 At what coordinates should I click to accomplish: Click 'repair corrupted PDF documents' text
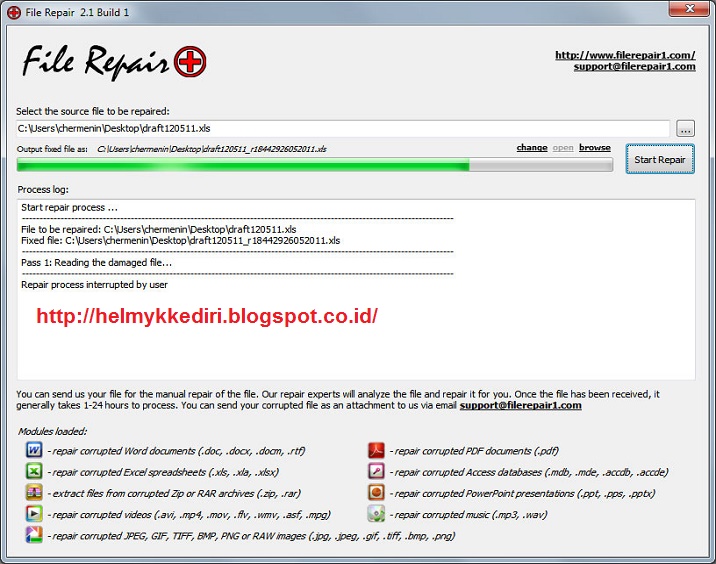coord(474,451)
